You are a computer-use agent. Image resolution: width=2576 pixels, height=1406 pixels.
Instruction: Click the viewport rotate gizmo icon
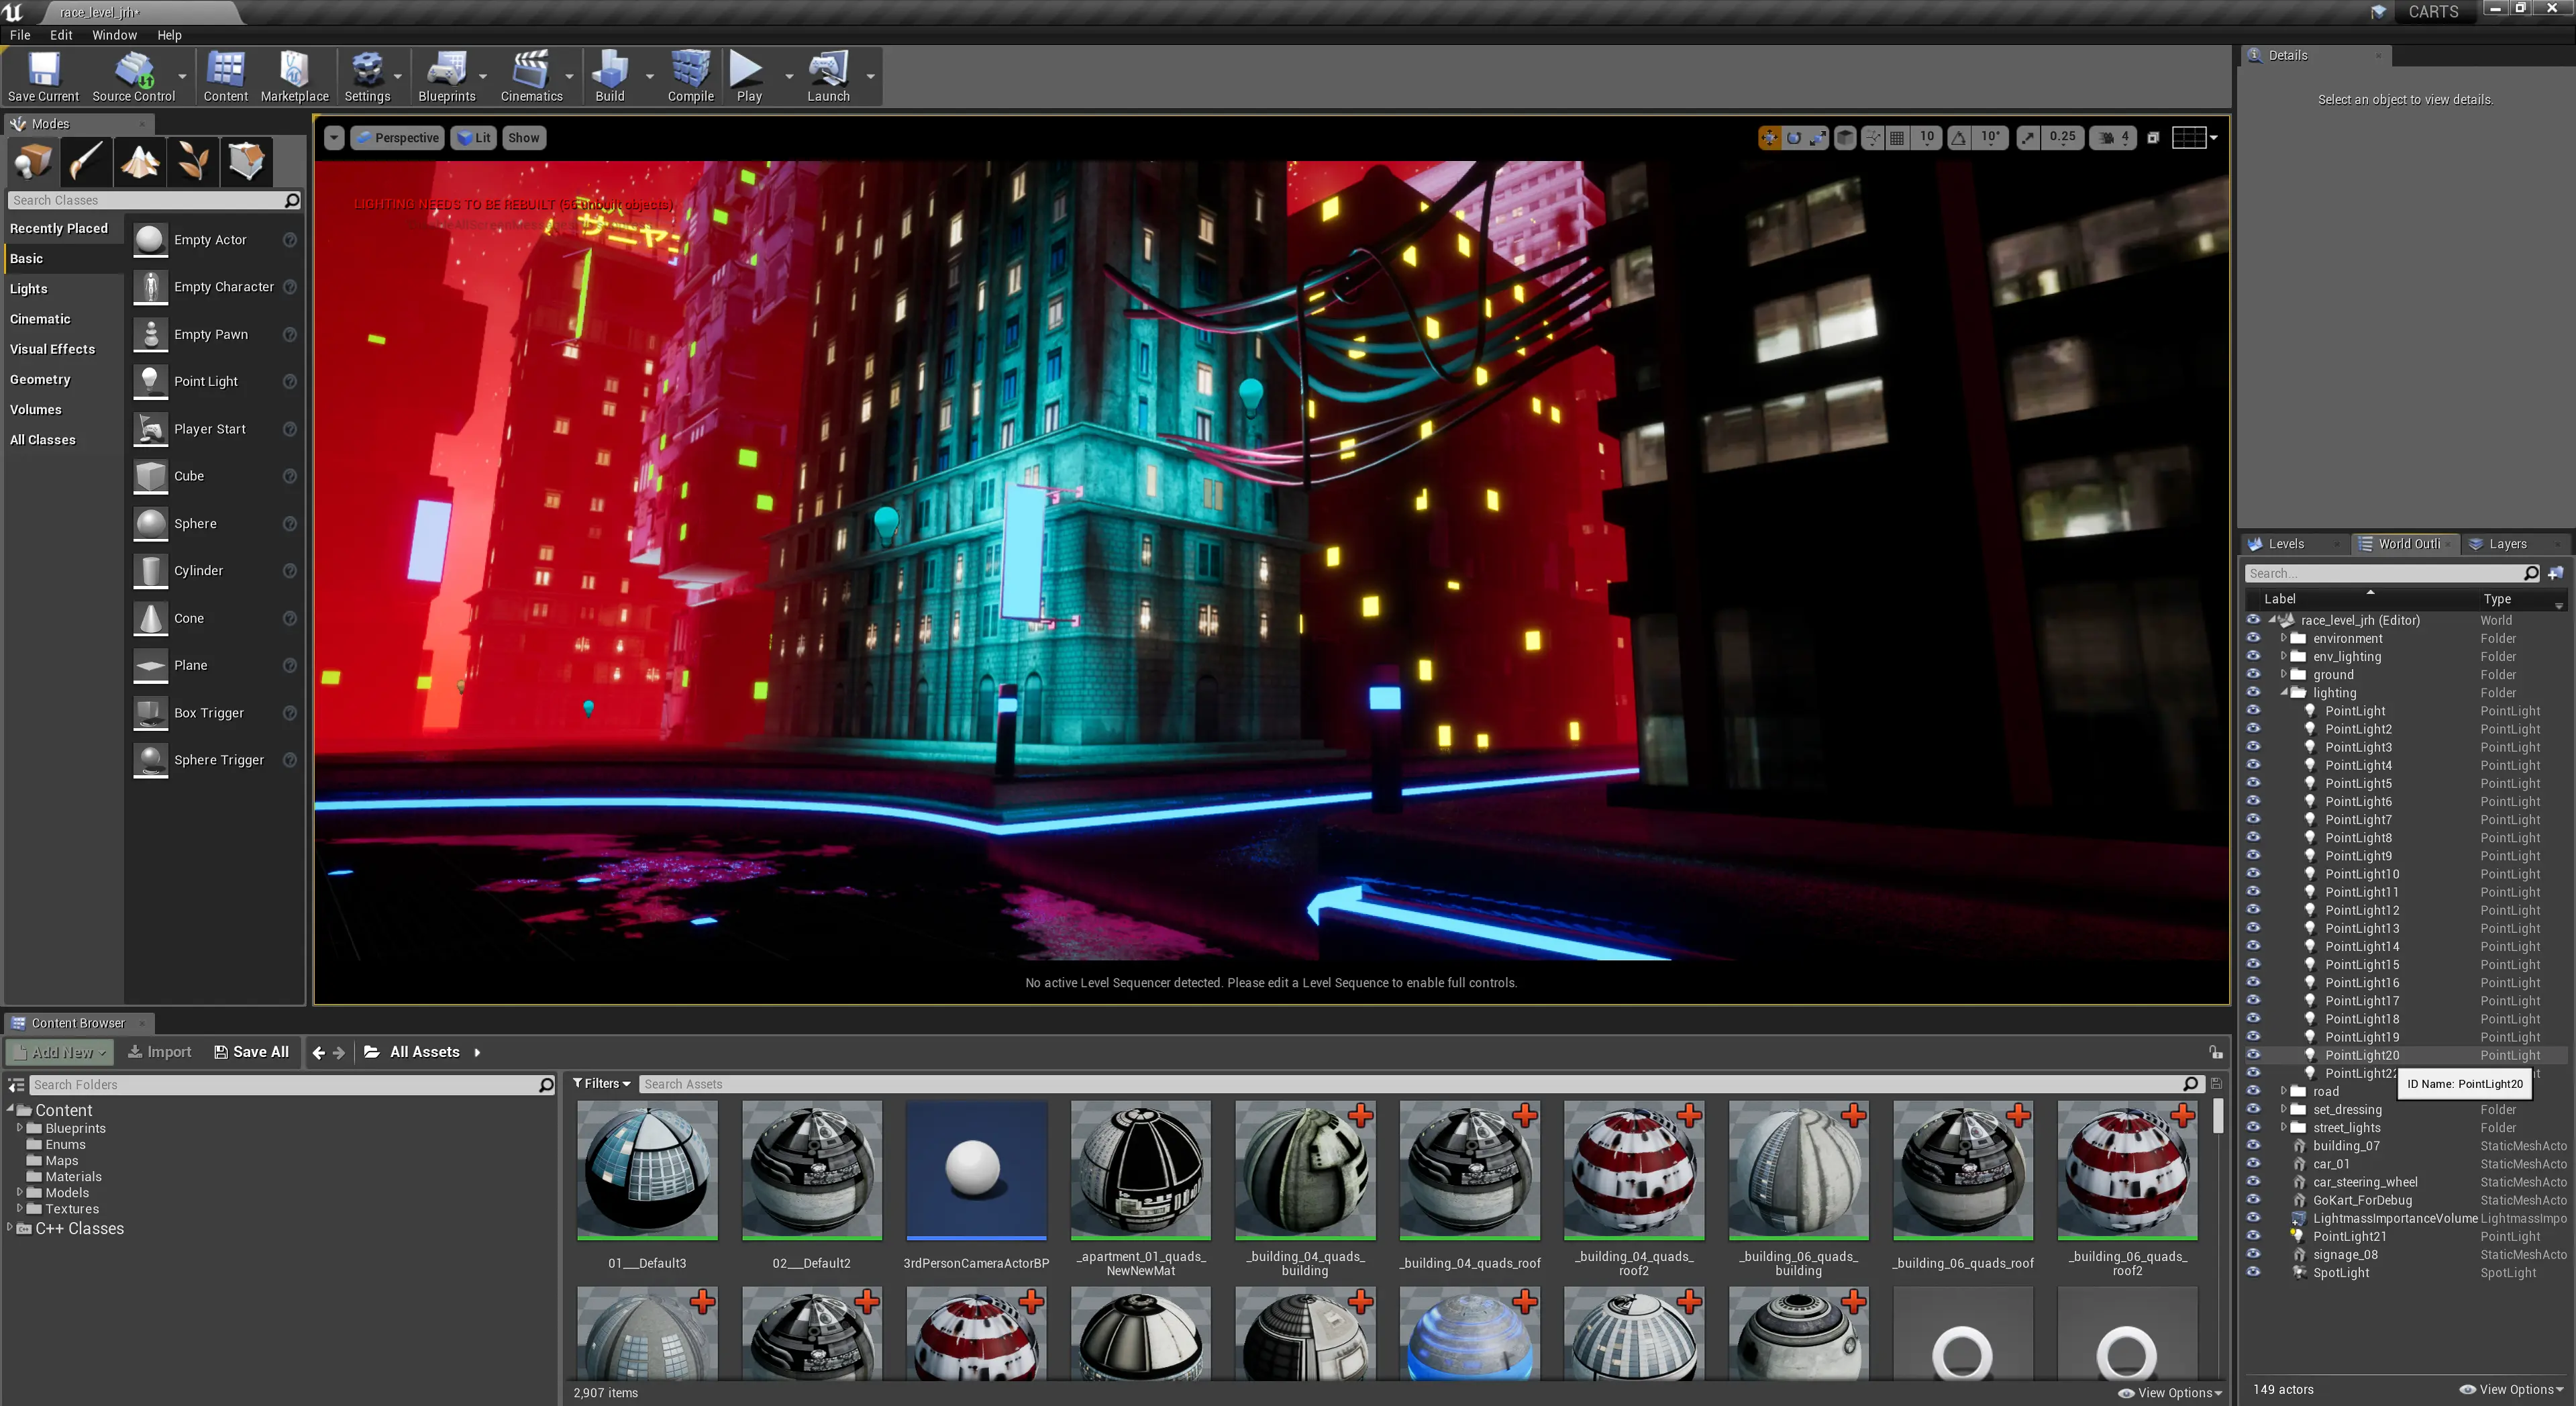pyautogui.click(x=1794, y=138)
